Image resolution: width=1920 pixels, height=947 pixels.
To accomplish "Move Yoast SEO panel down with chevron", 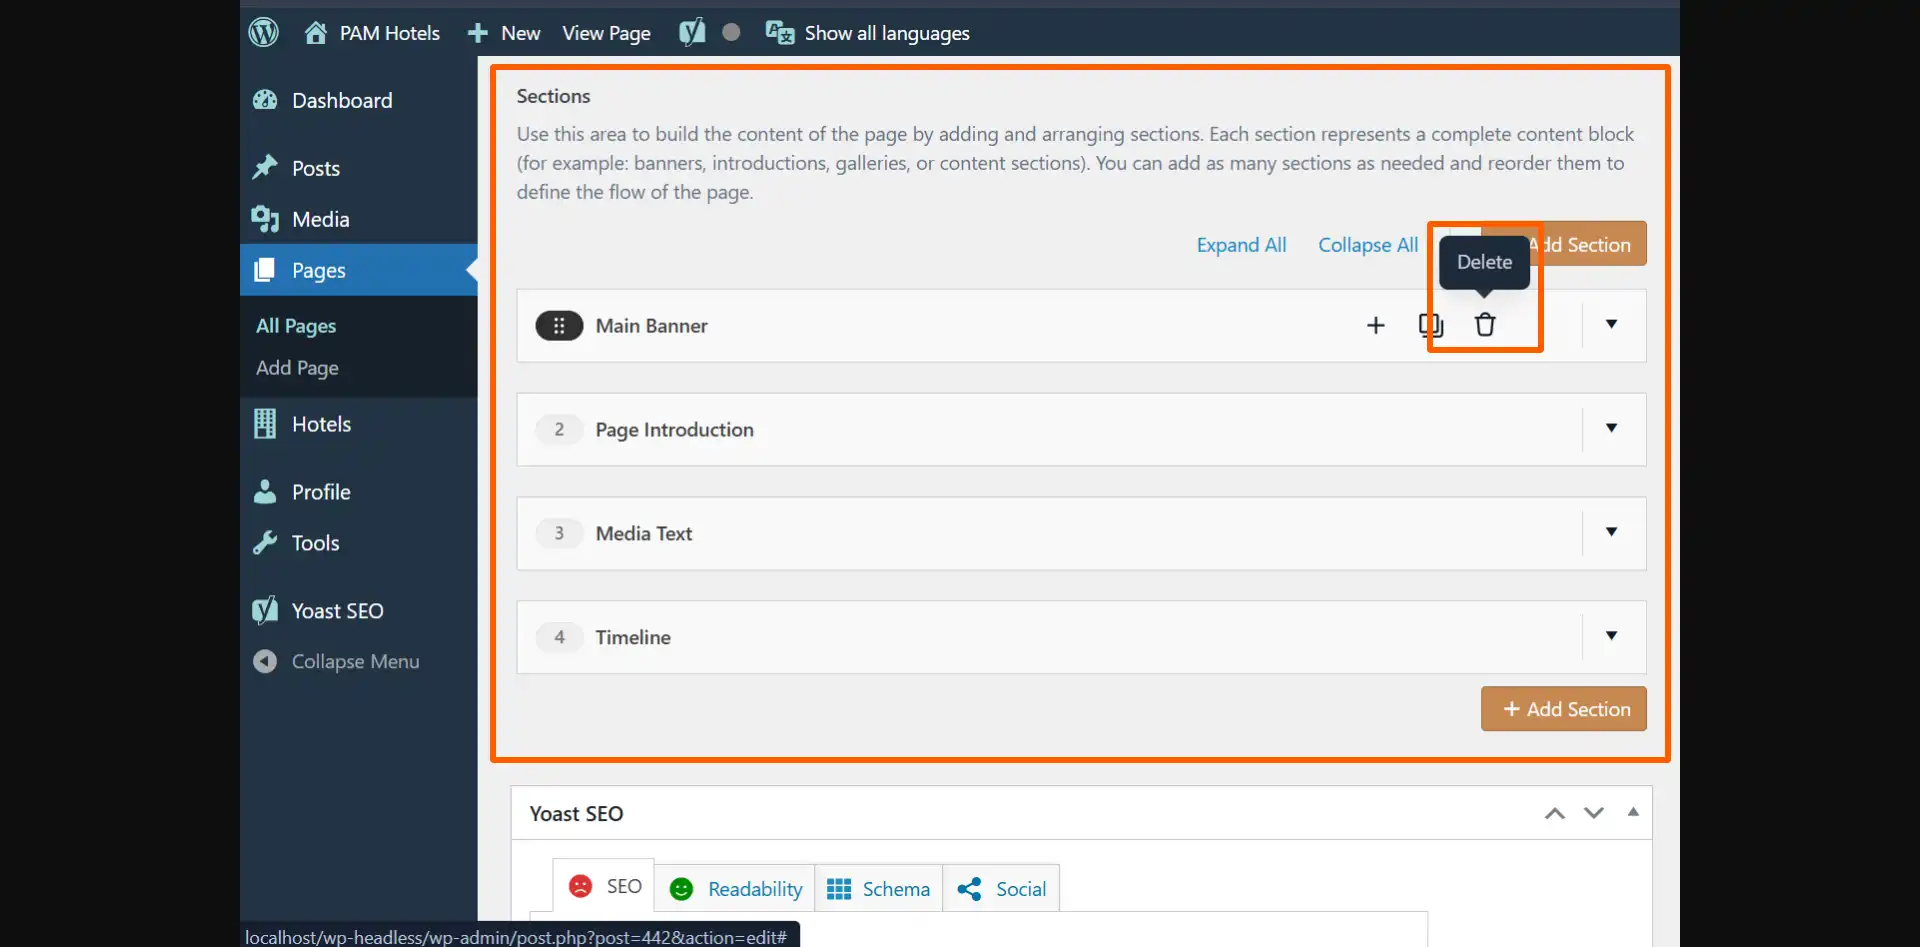I will click(1594, 813).
